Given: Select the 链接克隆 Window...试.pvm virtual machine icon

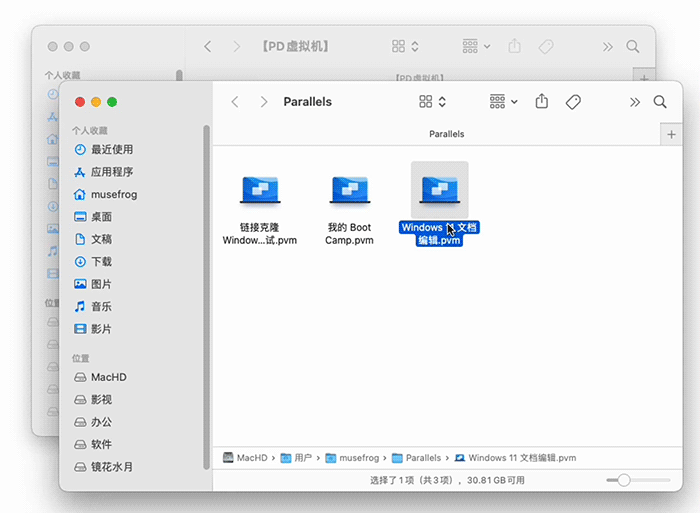Looking at the screenshot, I should (260, 191).
